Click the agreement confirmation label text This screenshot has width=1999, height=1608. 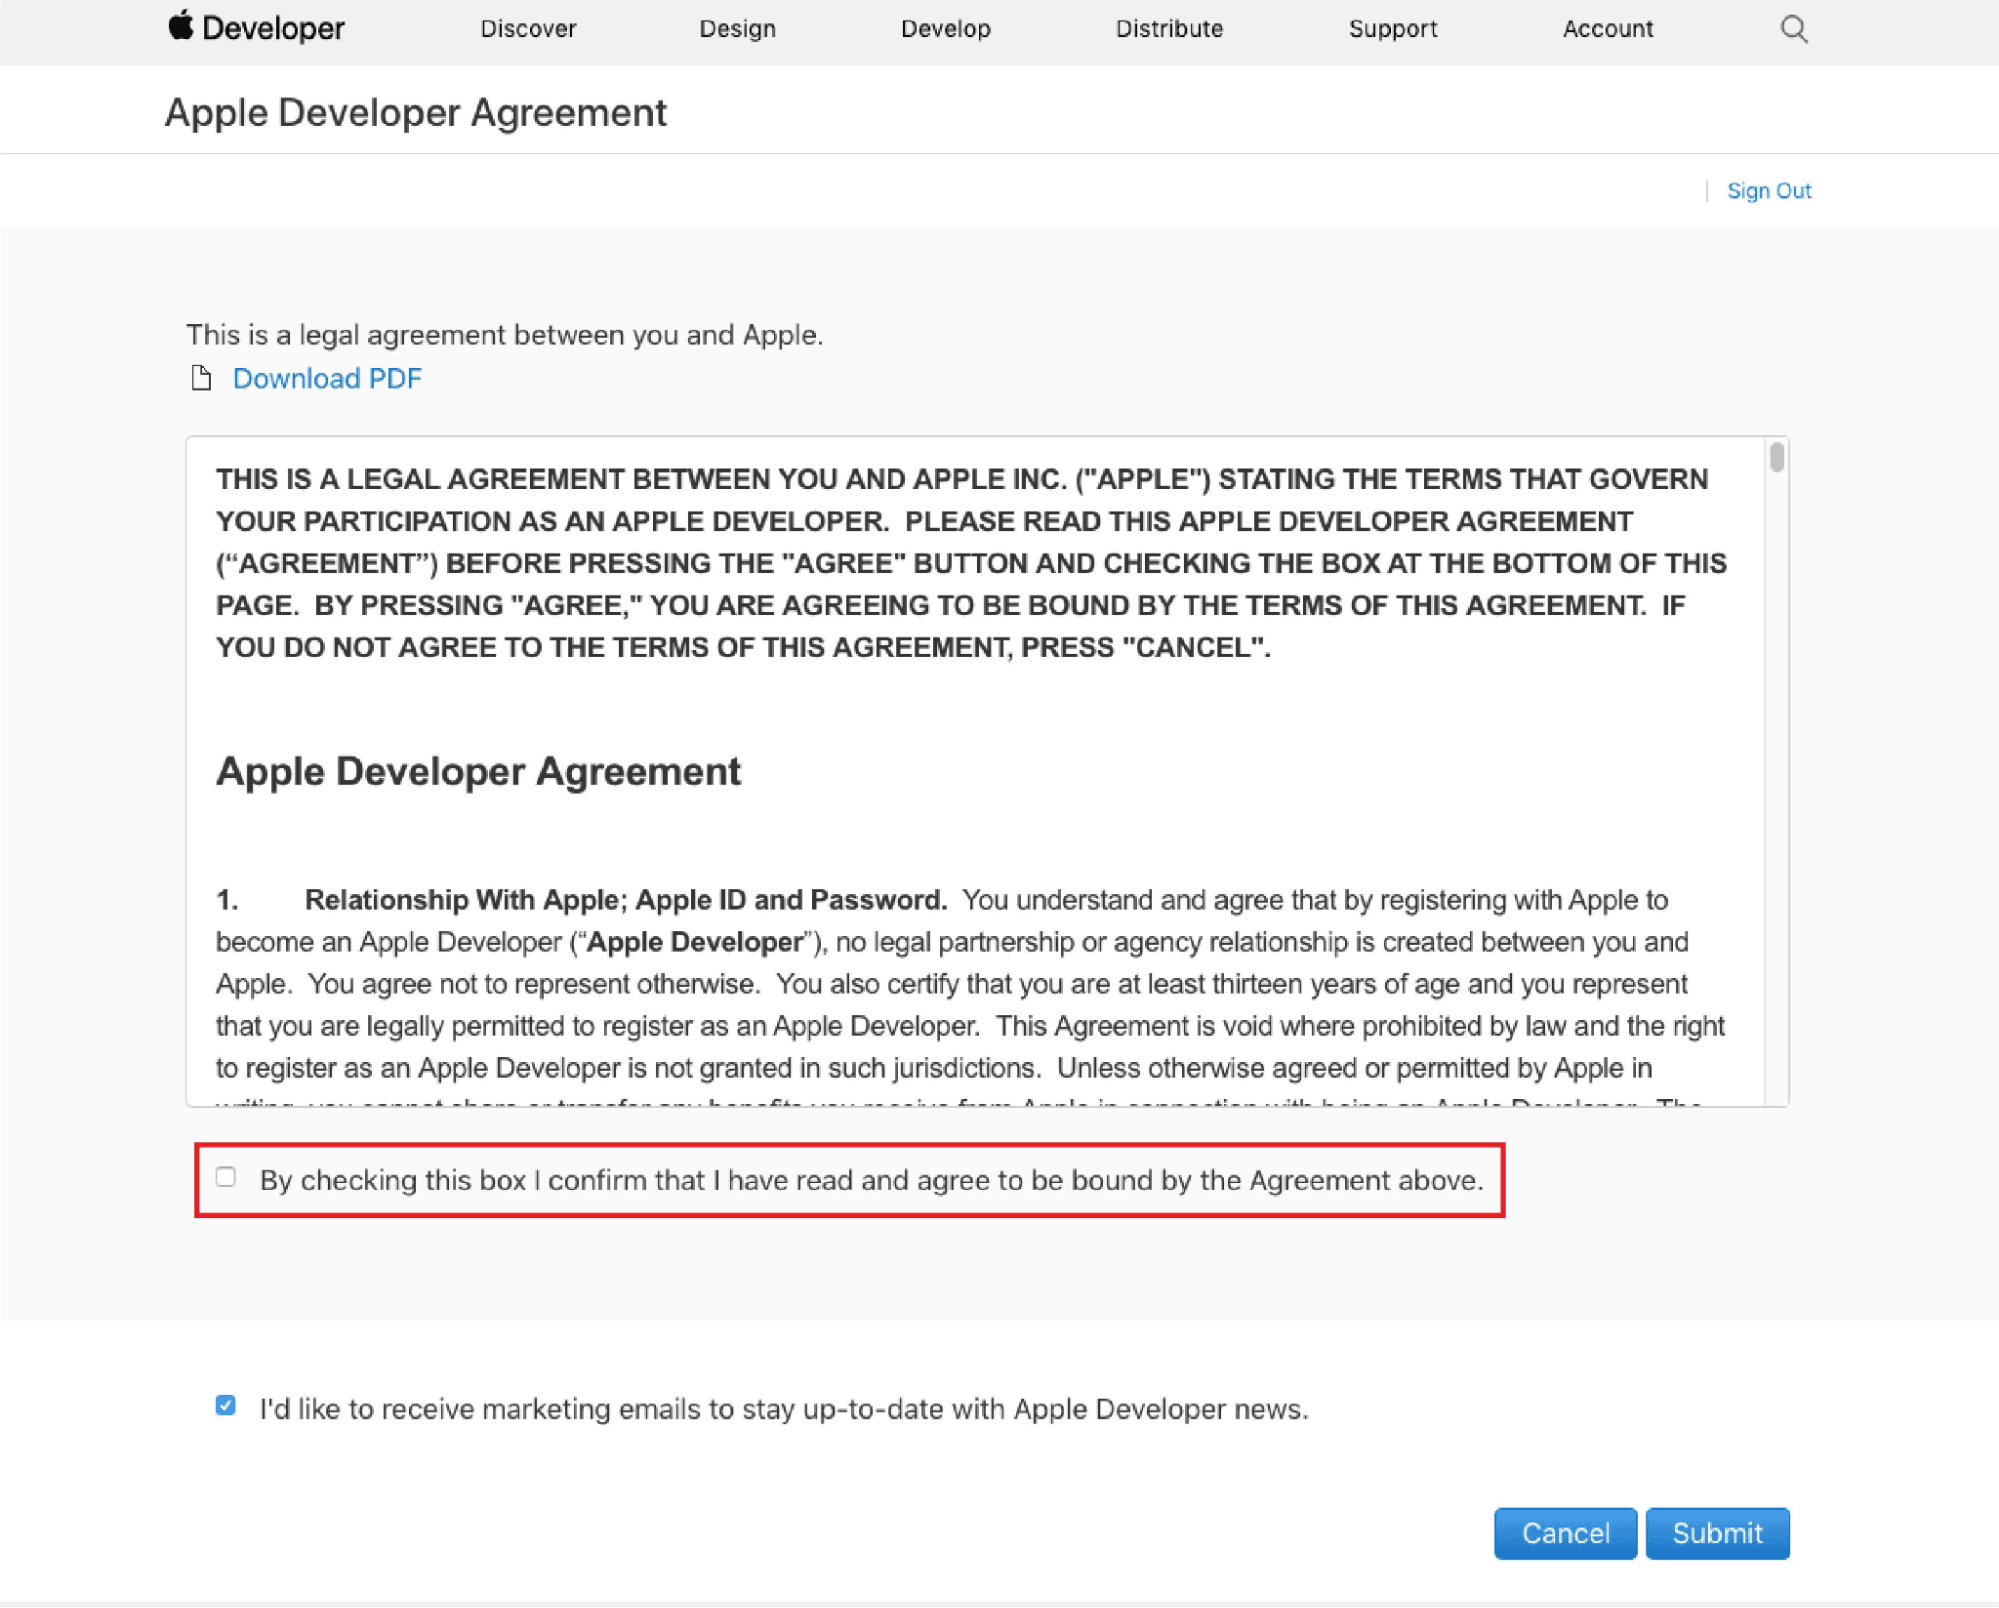[x=870, y=1180]
